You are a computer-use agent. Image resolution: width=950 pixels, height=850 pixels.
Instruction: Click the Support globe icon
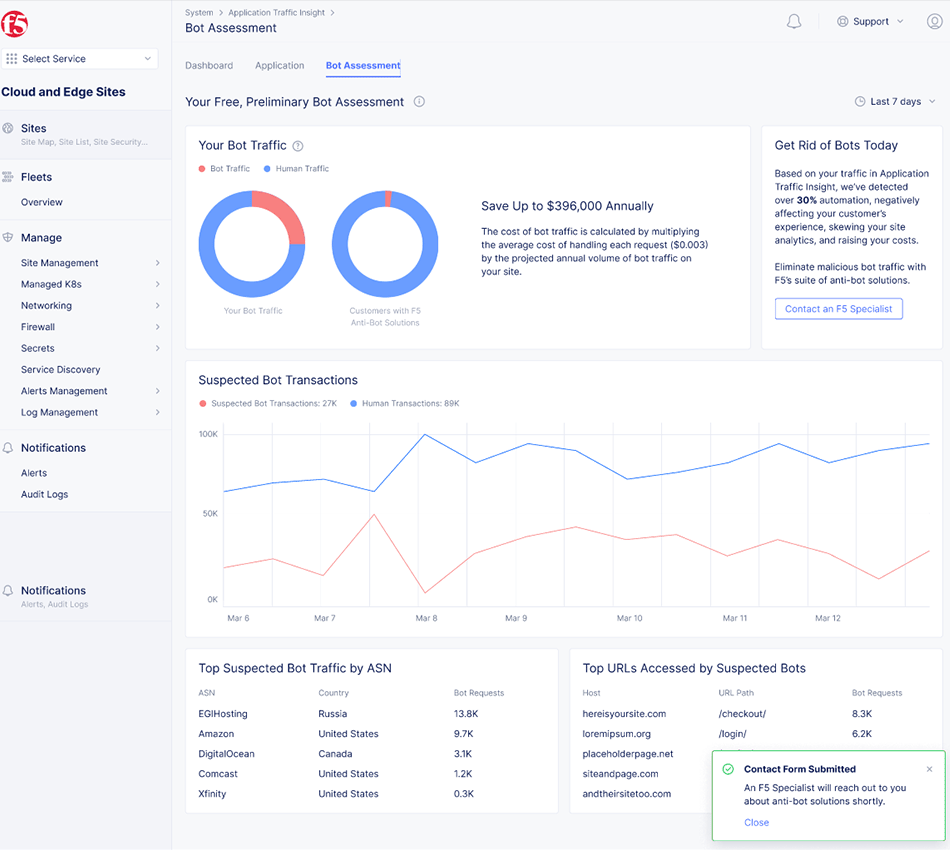[842, 22]
